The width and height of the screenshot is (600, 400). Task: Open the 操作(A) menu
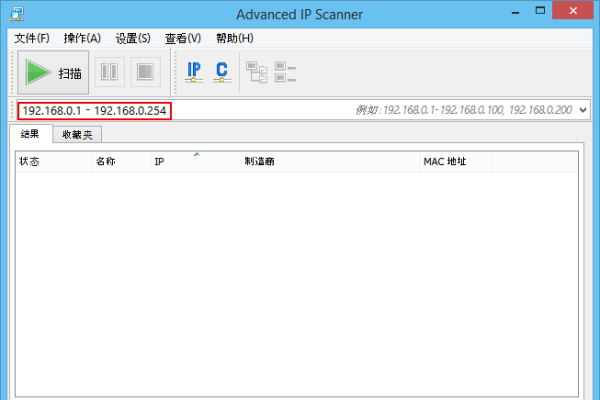82,38
